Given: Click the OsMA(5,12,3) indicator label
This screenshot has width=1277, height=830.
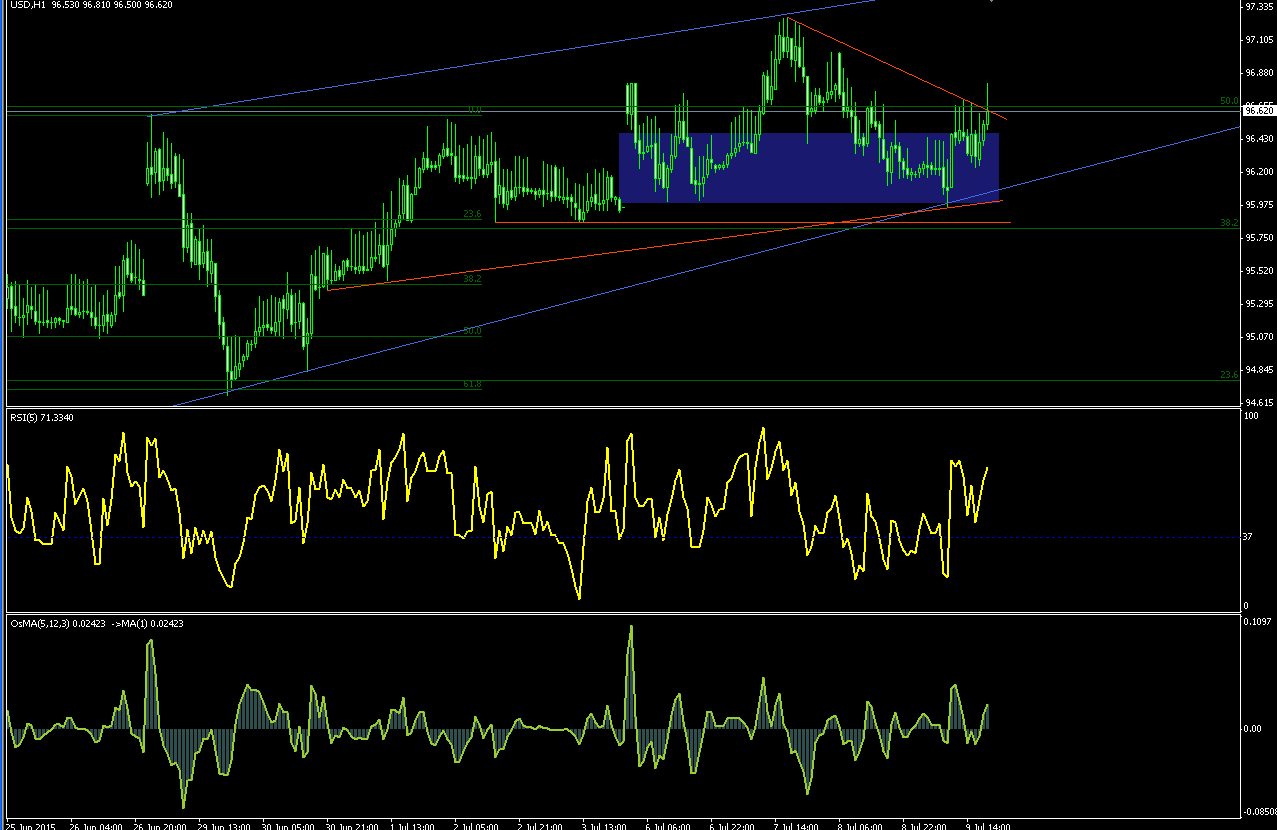Looking at the screenshot, I should click(x=39, y=623).
